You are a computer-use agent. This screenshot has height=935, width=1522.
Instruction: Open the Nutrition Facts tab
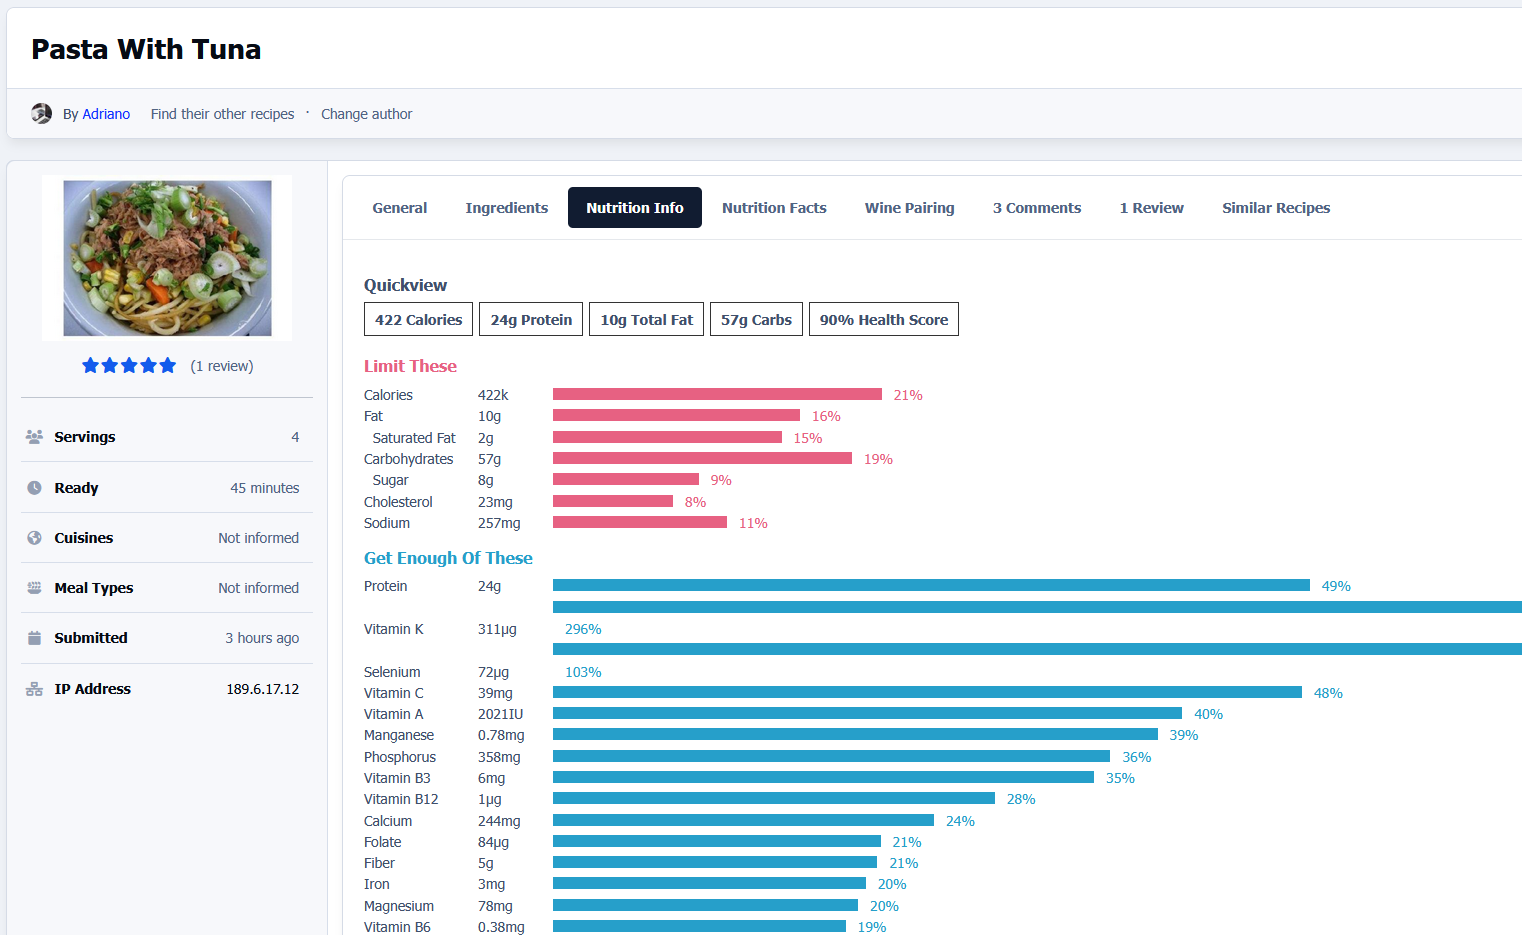point(774,208)
